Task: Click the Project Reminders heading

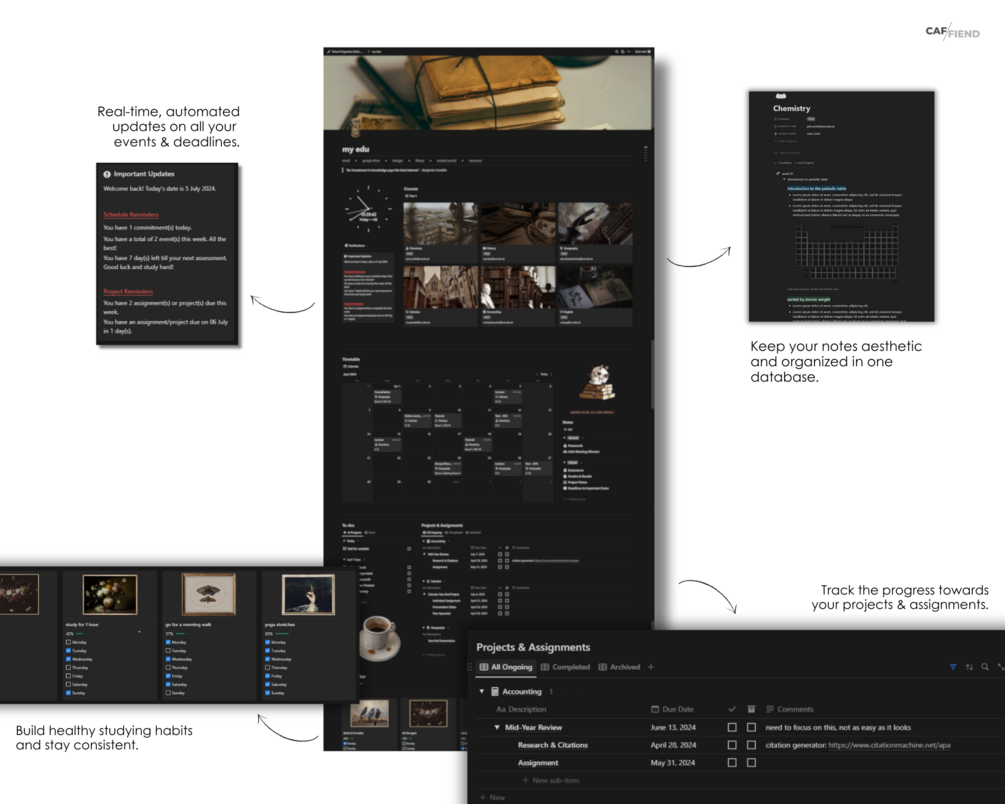Action: point(128,291)
